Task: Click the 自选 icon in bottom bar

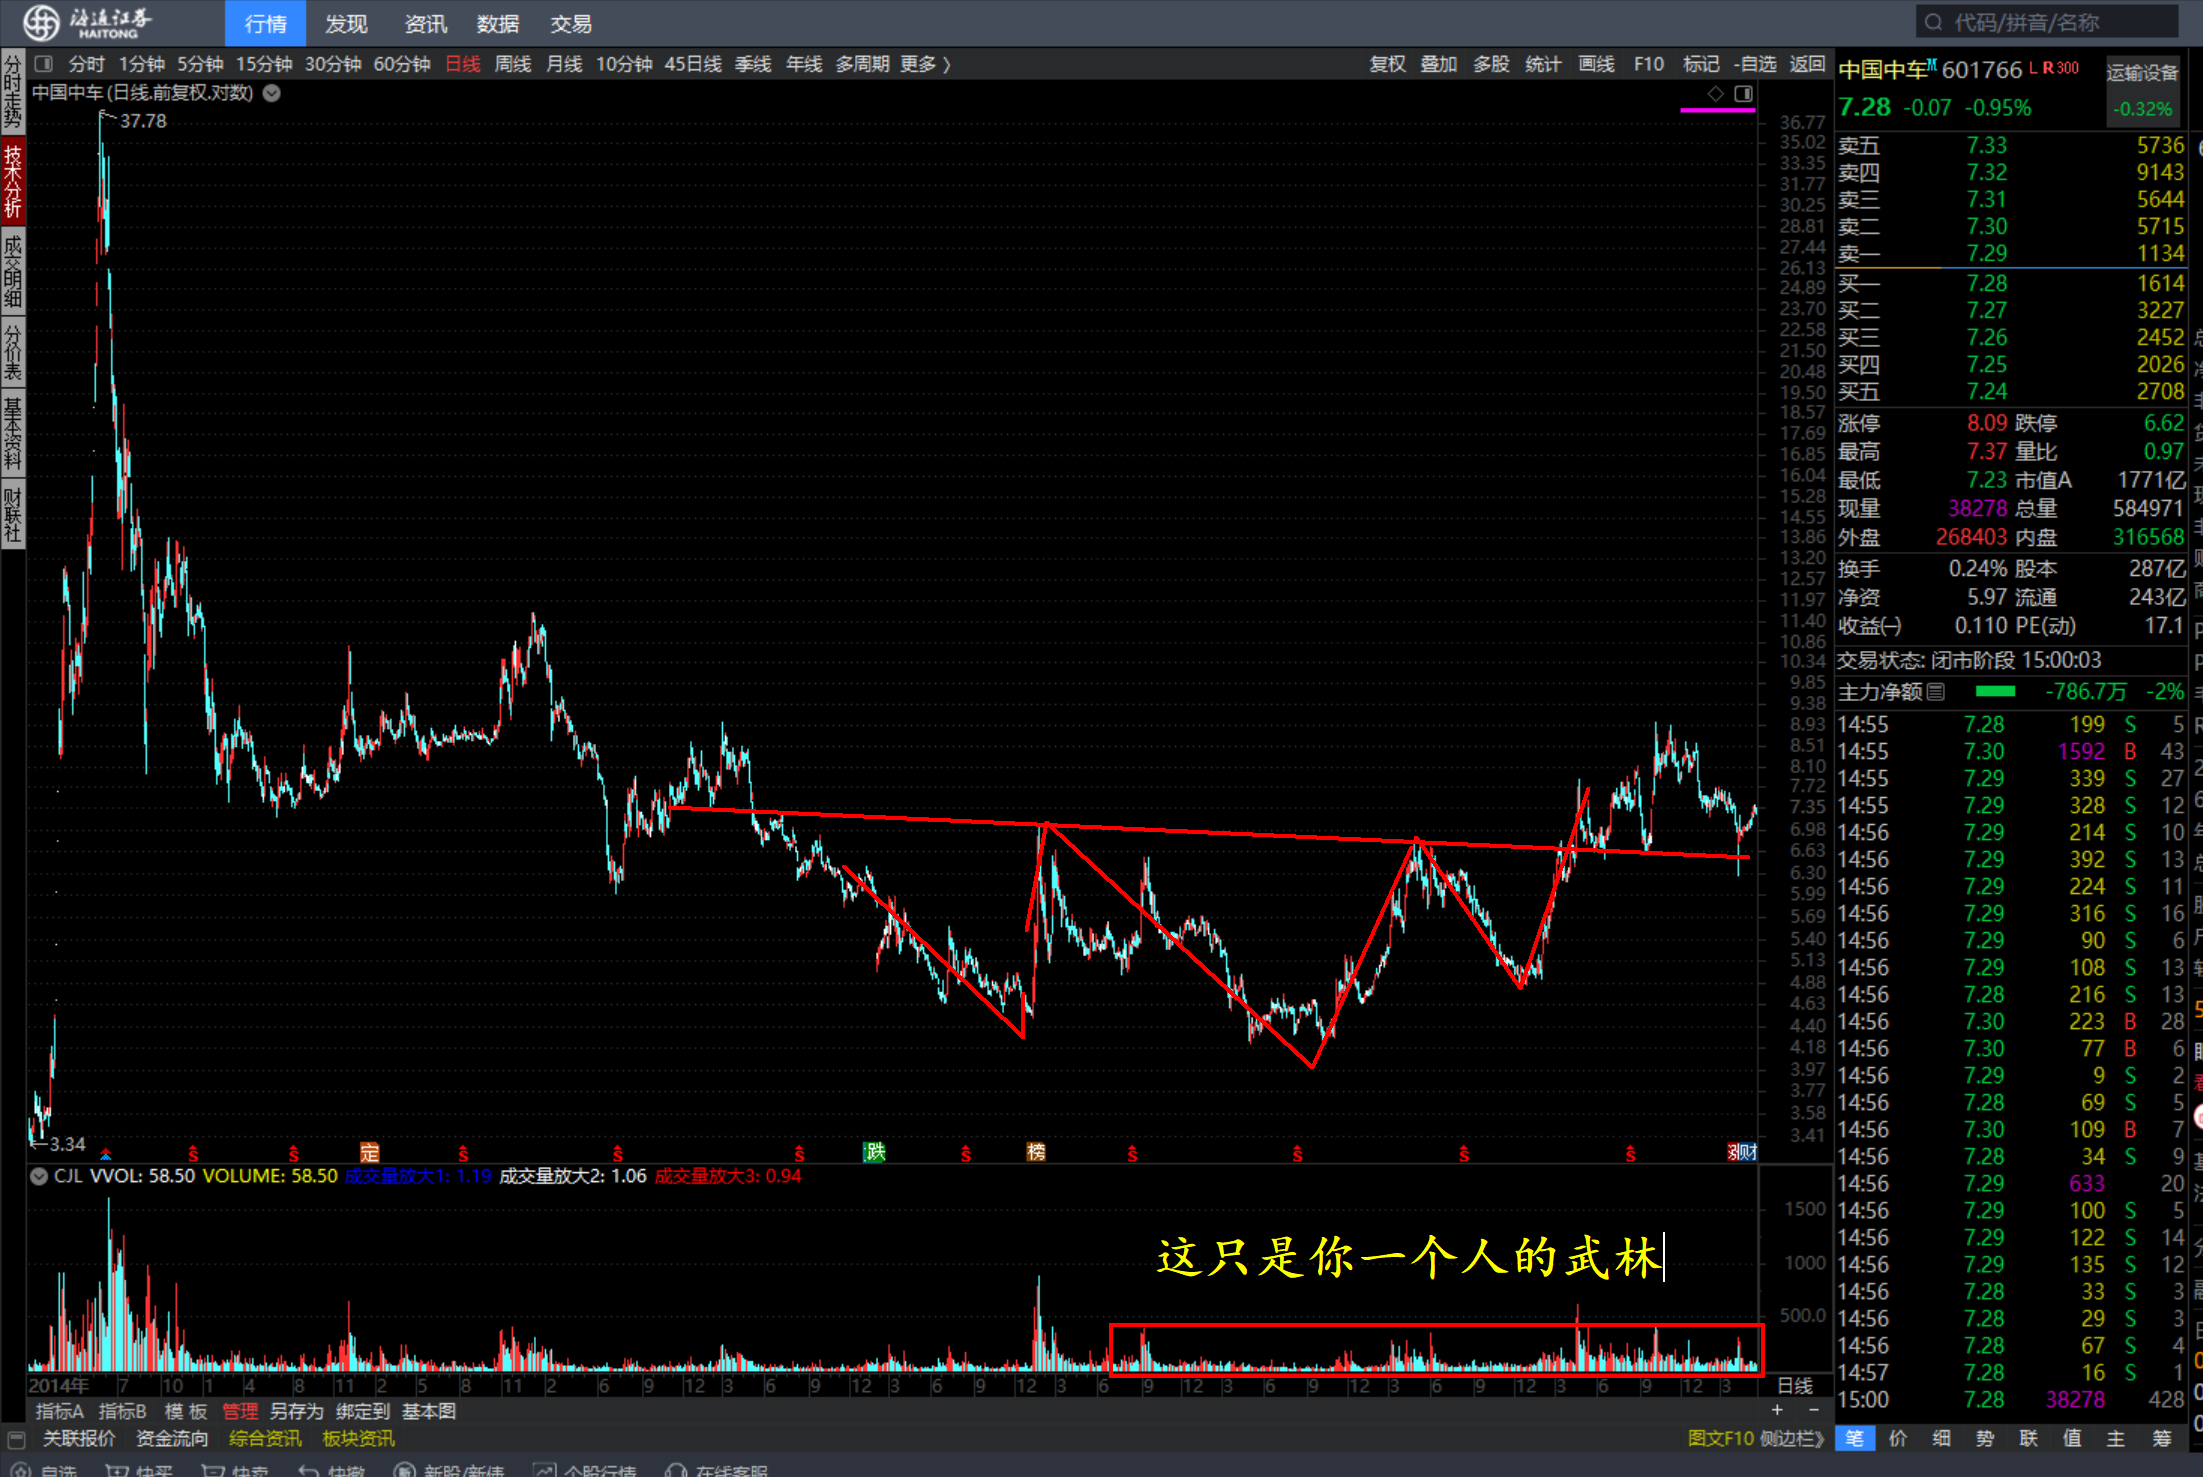Action: click(20, 1470)
